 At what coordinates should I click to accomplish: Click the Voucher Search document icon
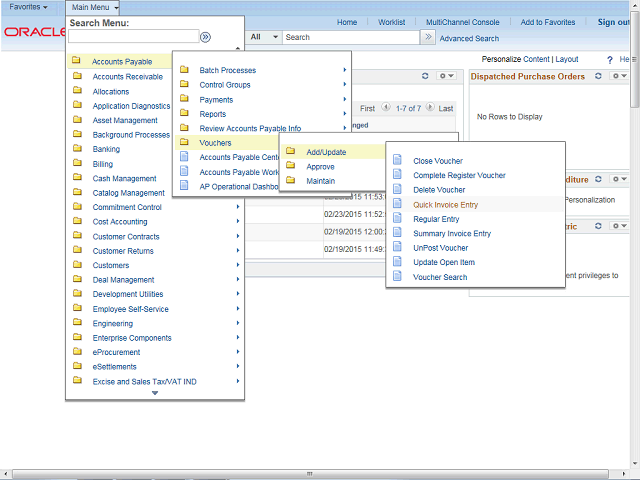pos(397,277)
